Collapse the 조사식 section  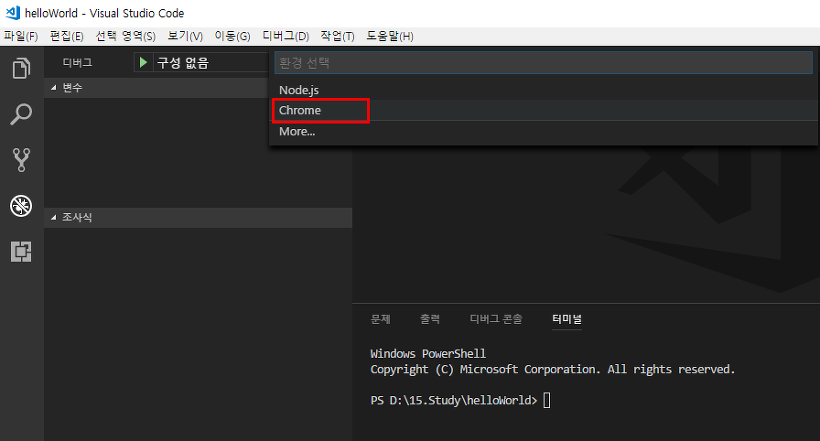[198, 217]
